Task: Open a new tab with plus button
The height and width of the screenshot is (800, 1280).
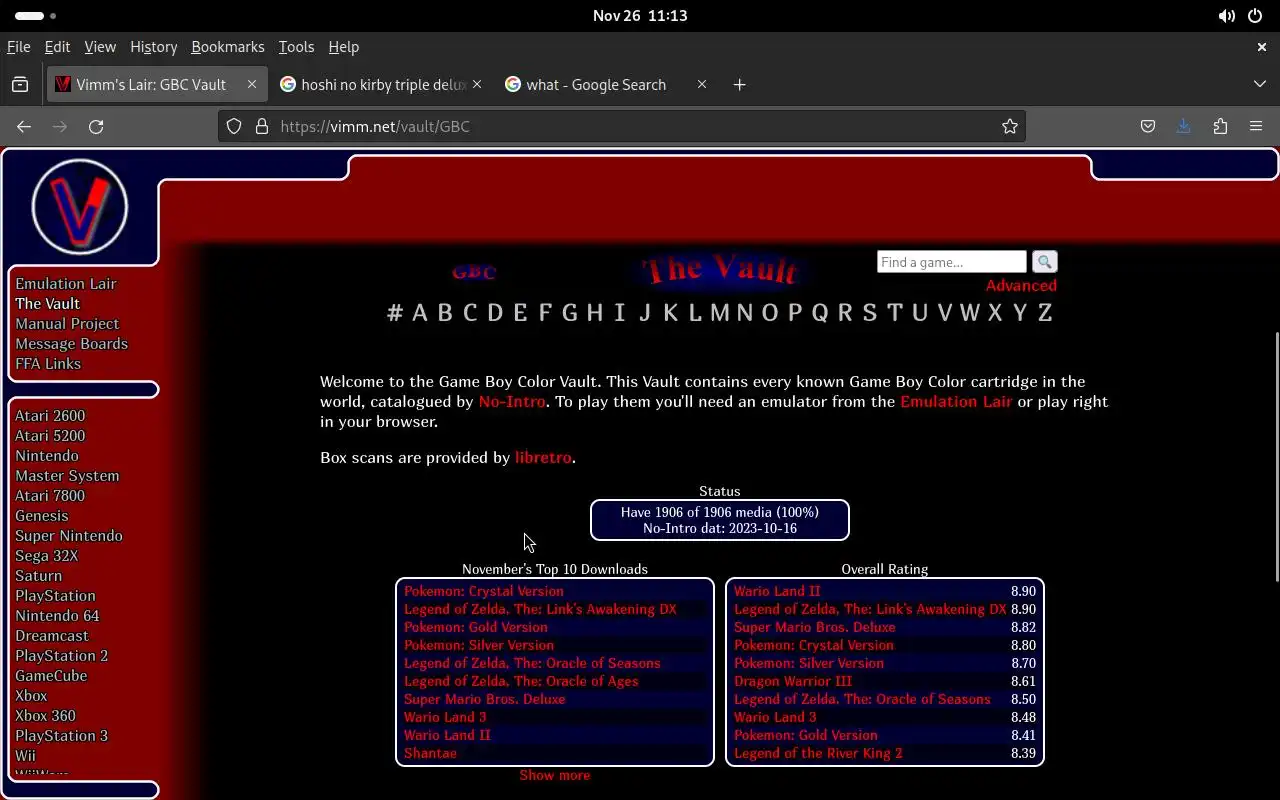Action: coord(739,85)
